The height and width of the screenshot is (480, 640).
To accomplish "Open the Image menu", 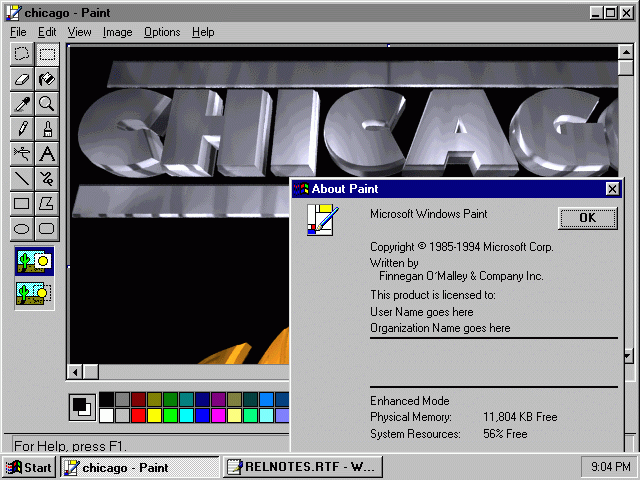I will tap(118, 32).
